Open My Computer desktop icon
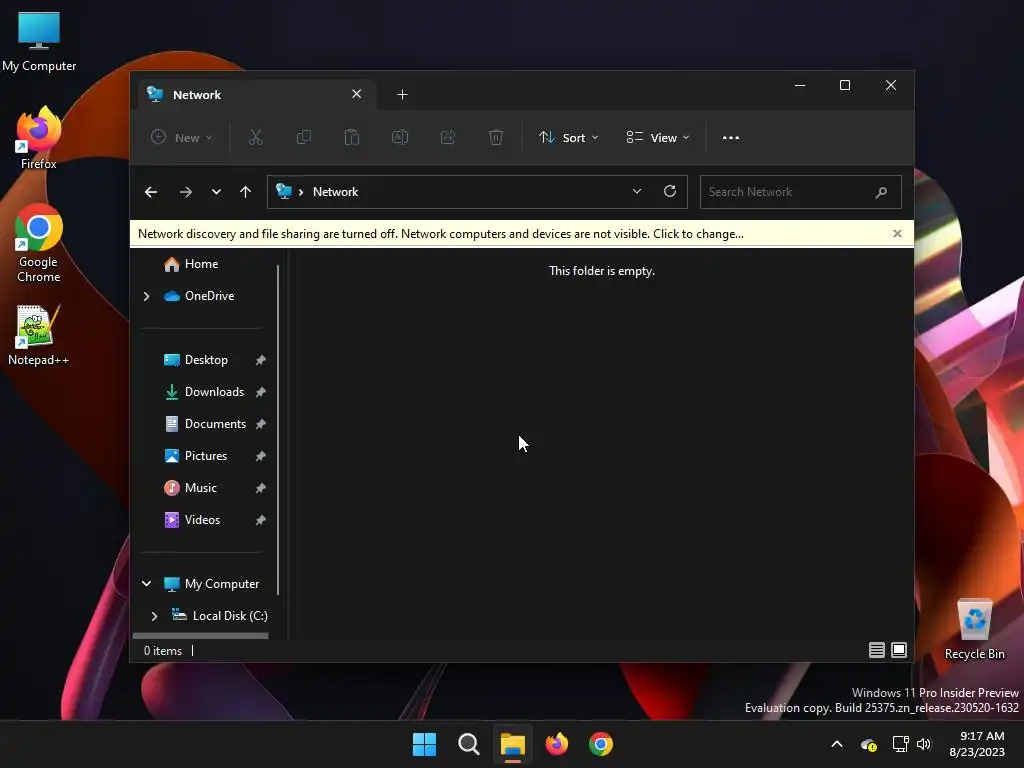Image resolution: width=1024 pixels, height=768 pixels. tap(39, 41)
